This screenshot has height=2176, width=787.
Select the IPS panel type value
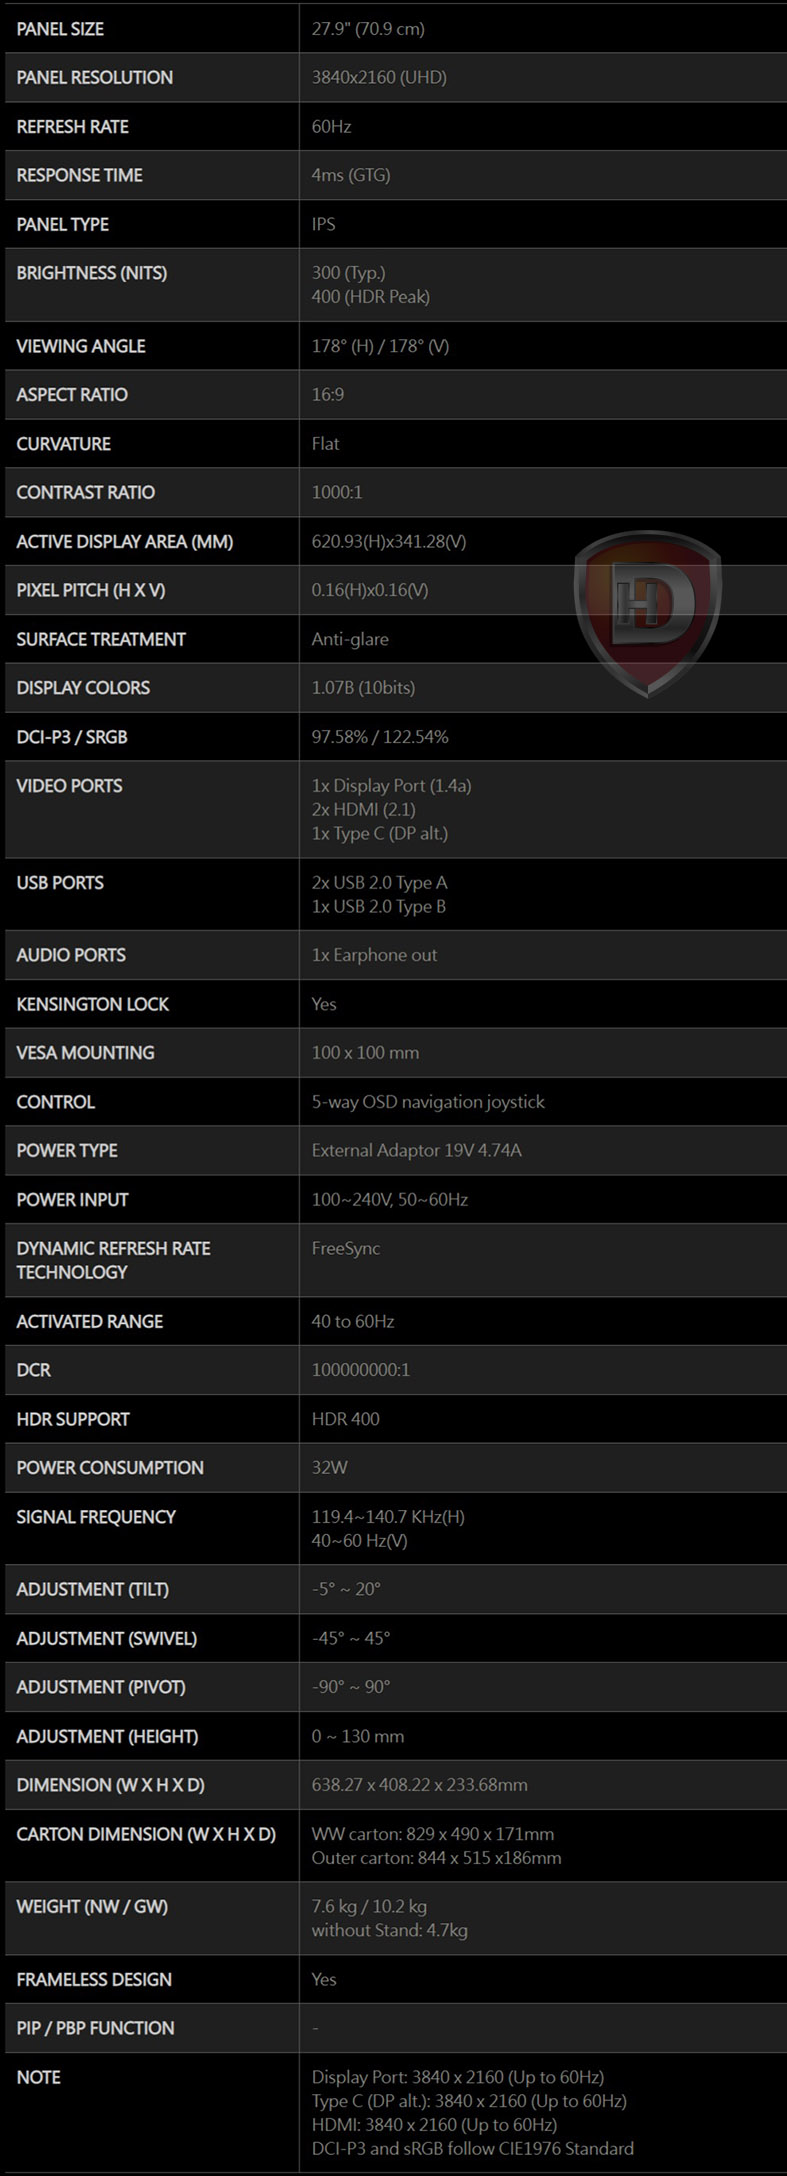[323, 224]
